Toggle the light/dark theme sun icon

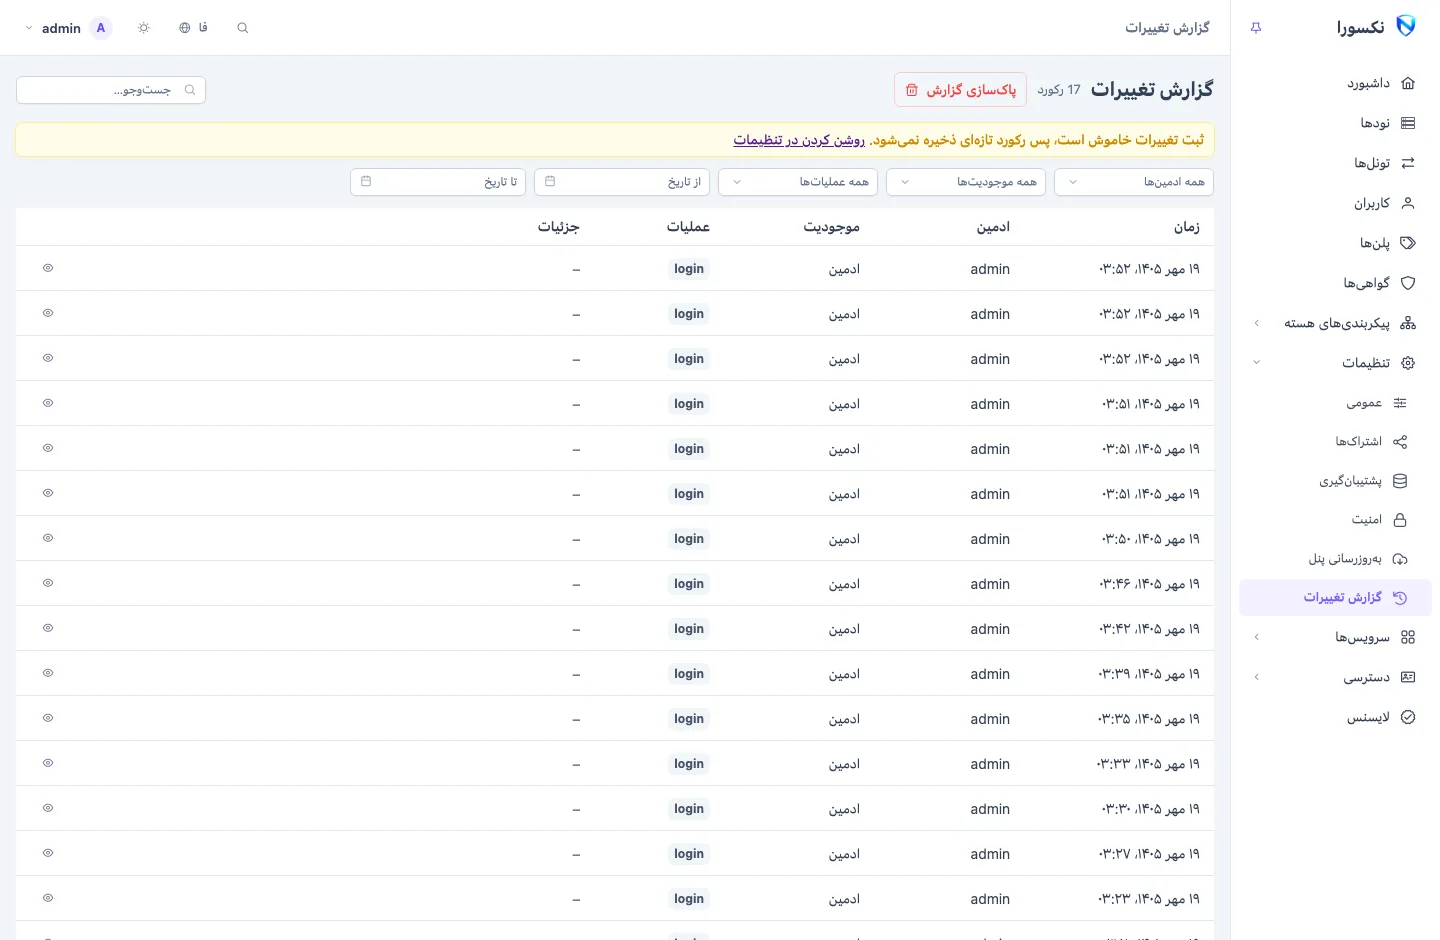(144, 28)
